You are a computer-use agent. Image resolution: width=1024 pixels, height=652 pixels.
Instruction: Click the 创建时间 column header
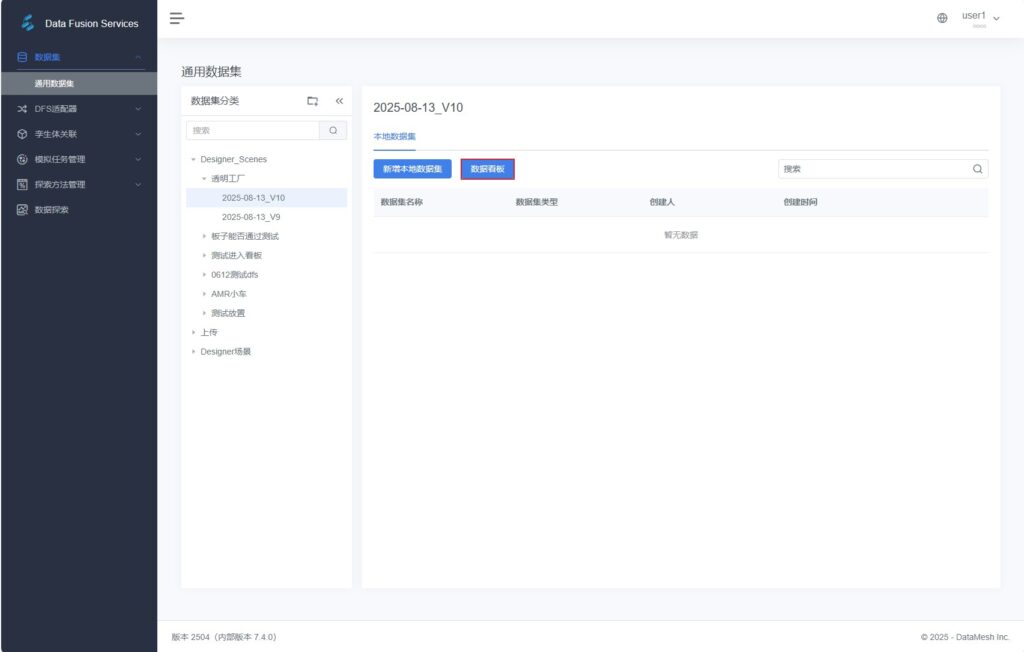(800, 202)
